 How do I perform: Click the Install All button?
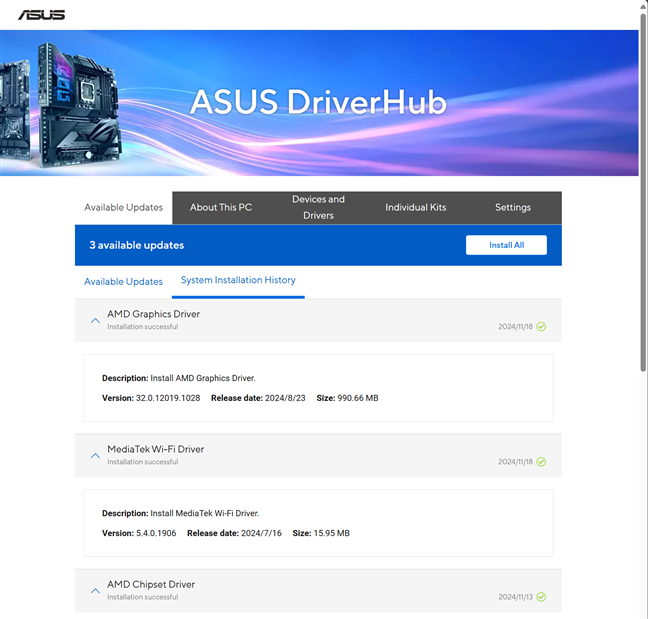506,245
